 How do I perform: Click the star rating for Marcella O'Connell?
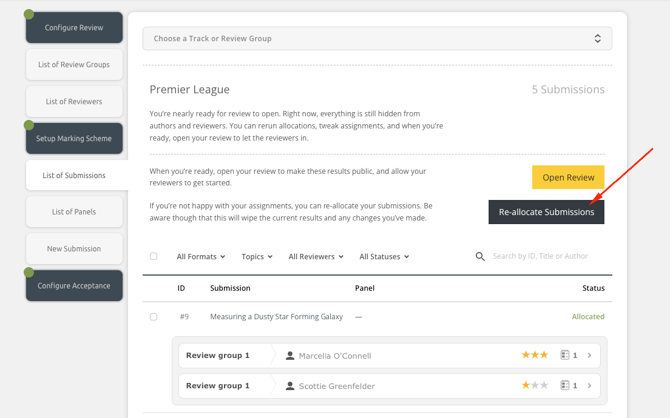(534, 355)
